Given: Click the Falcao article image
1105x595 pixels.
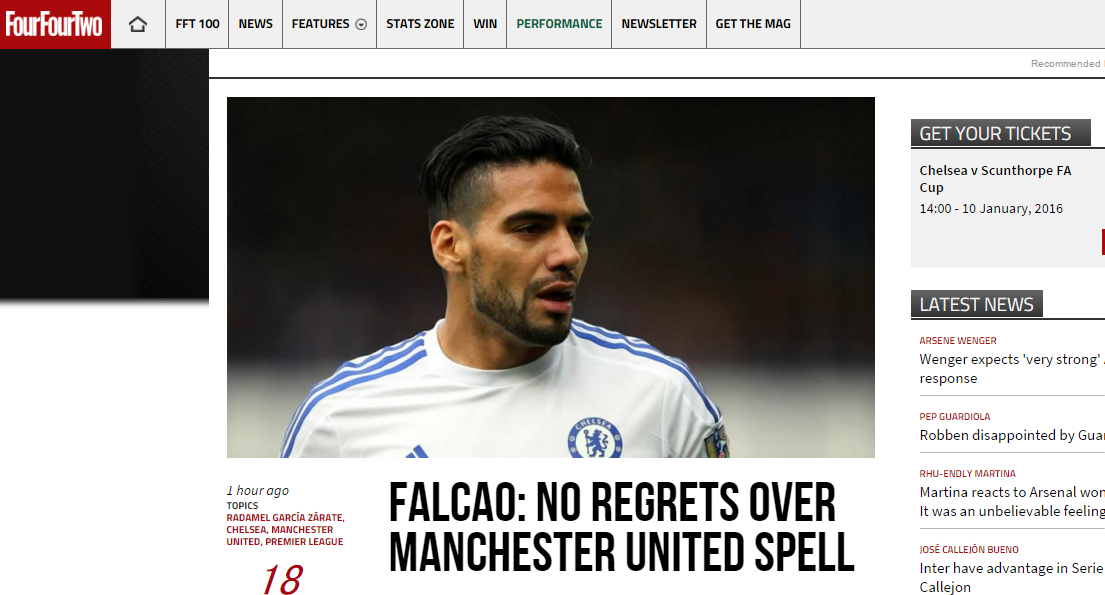Looking at the screenshot, I should click(x=550, y=277).
